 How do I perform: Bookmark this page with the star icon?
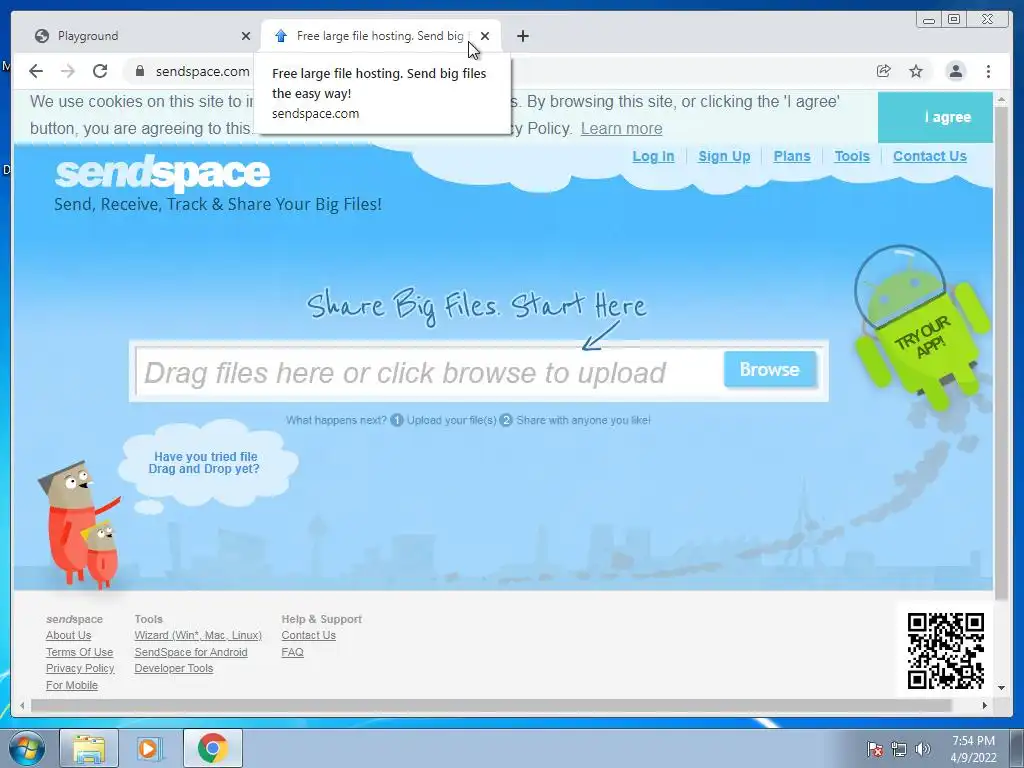916,71
